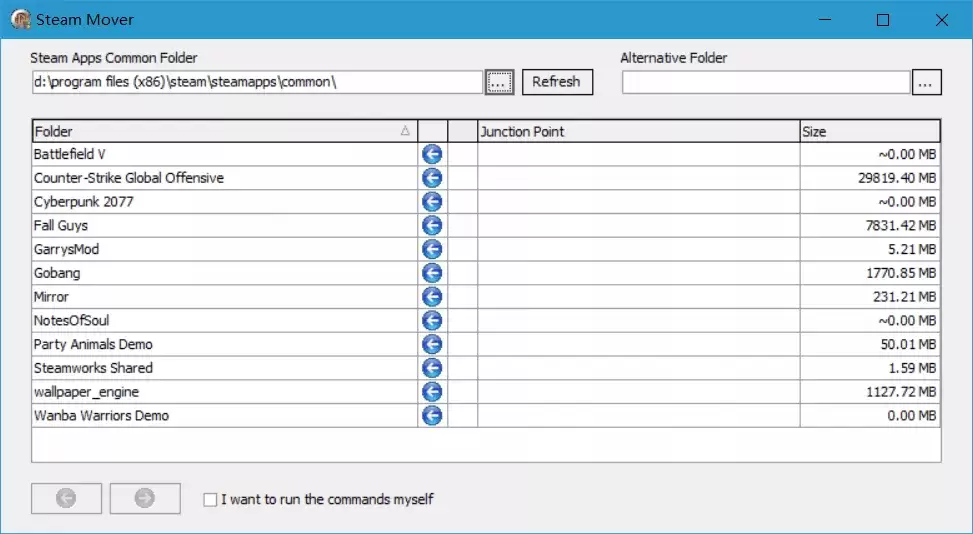
Task: Click the blue arrow icon for Counter-Strike Global Offensive
Action: (x=432, y=178)
